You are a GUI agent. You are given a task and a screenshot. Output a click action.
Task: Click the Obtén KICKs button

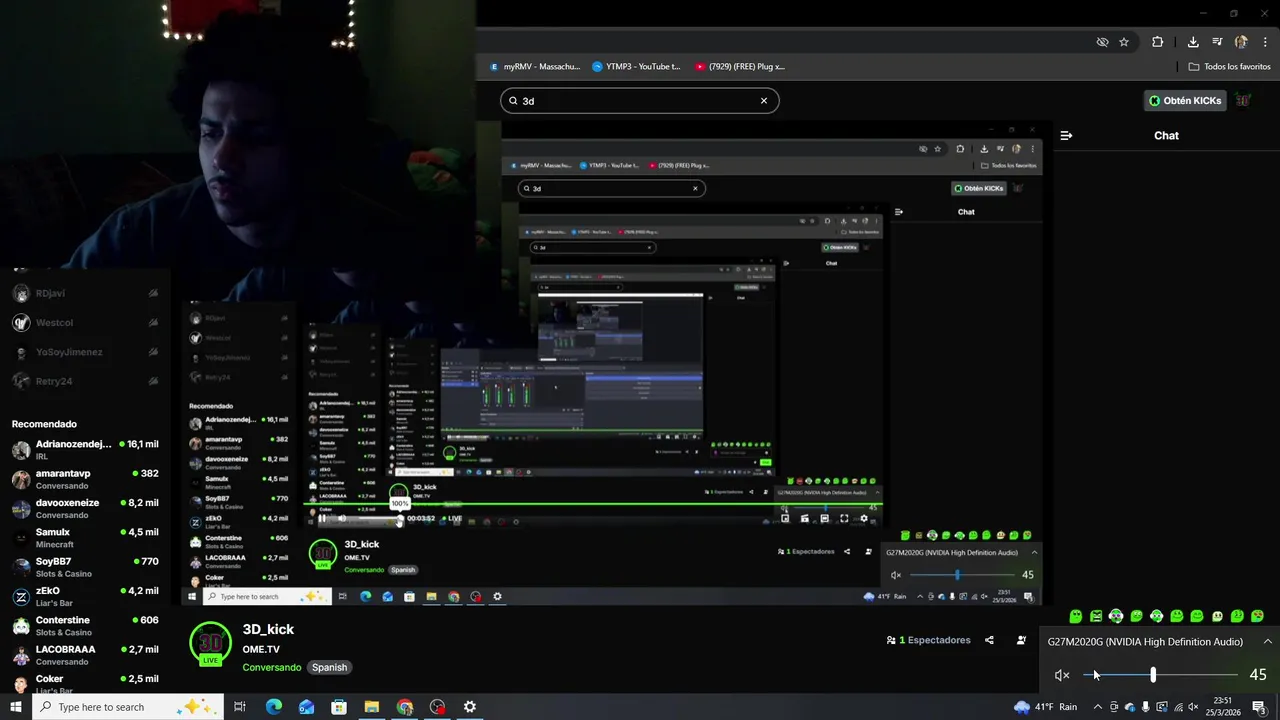[1185, 100]
